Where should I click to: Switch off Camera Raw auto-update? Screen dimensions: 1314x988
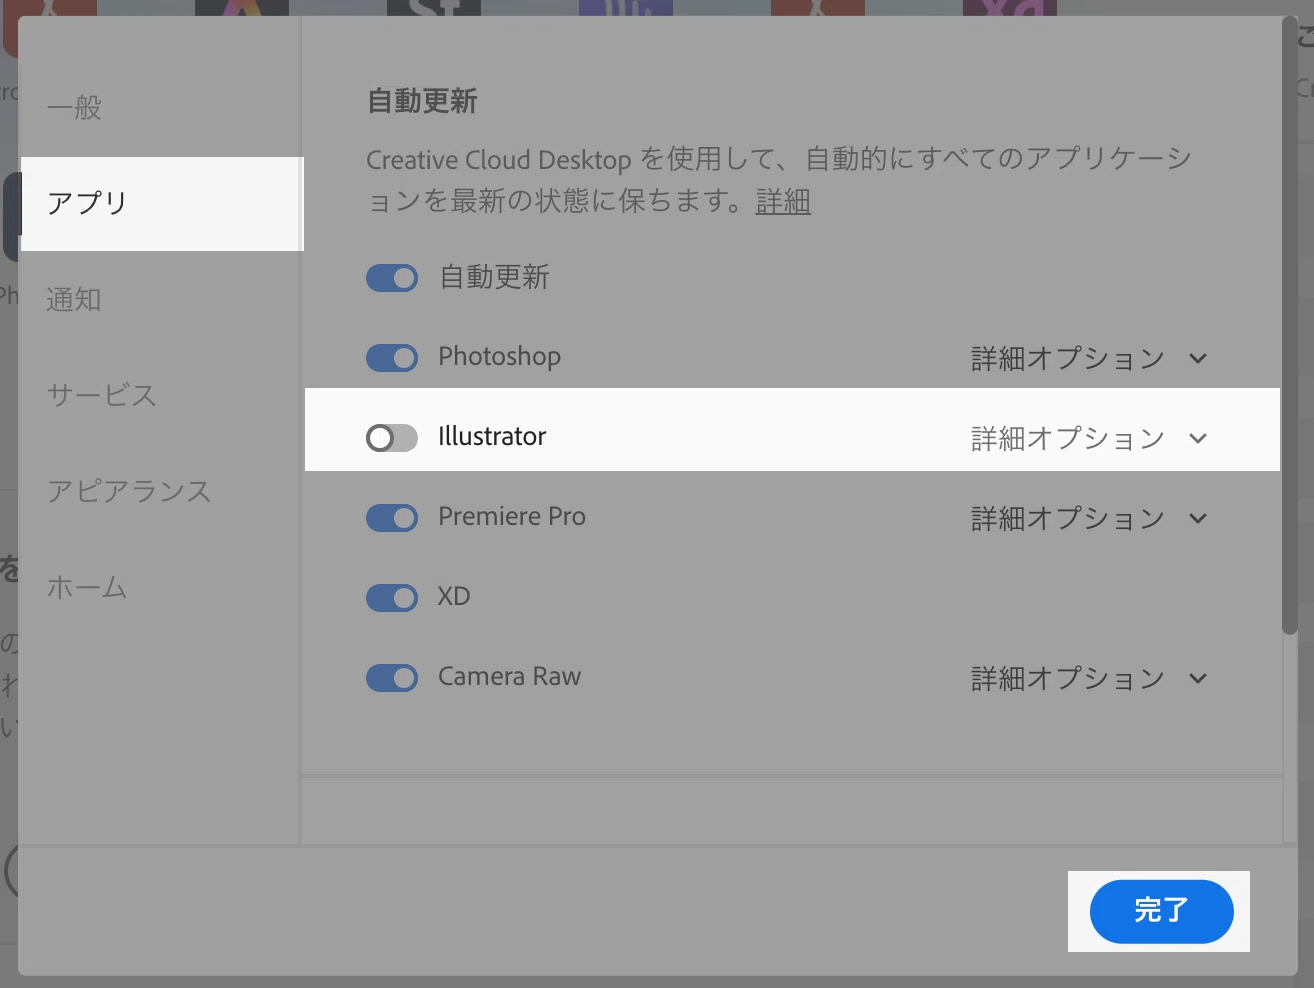click(392, 678)
